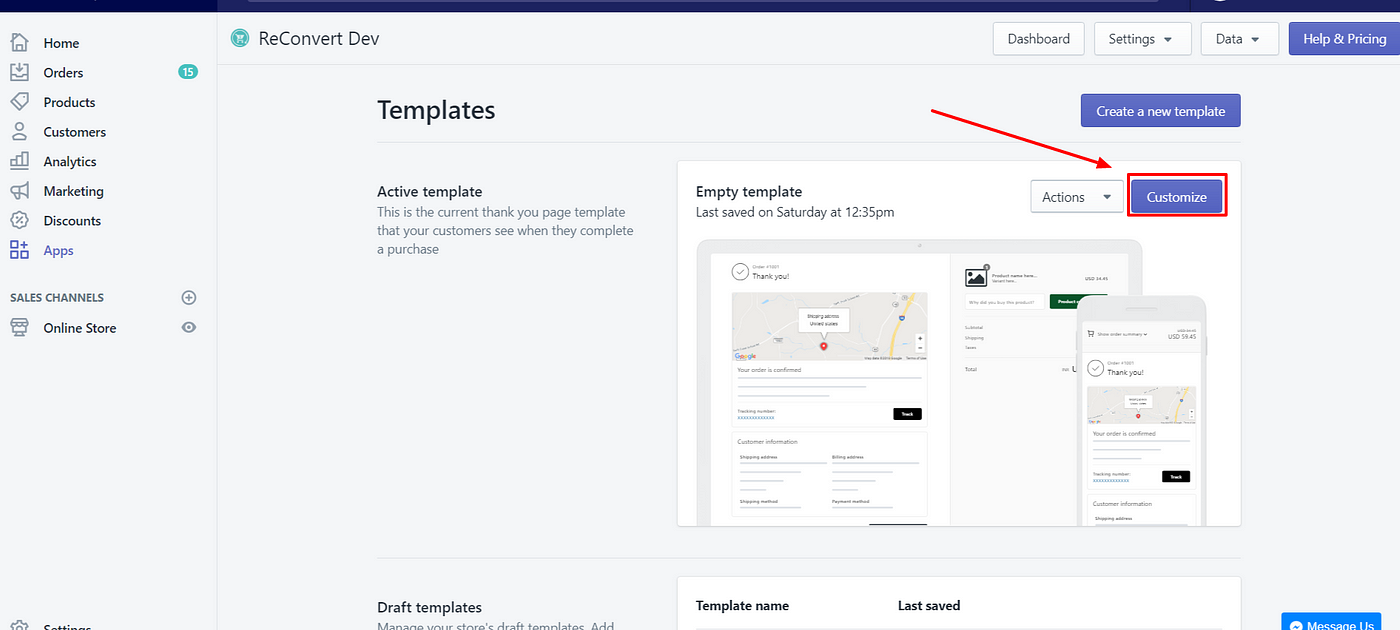
Task: Open Online Store sales channel
Action: (x=79, y=328)
